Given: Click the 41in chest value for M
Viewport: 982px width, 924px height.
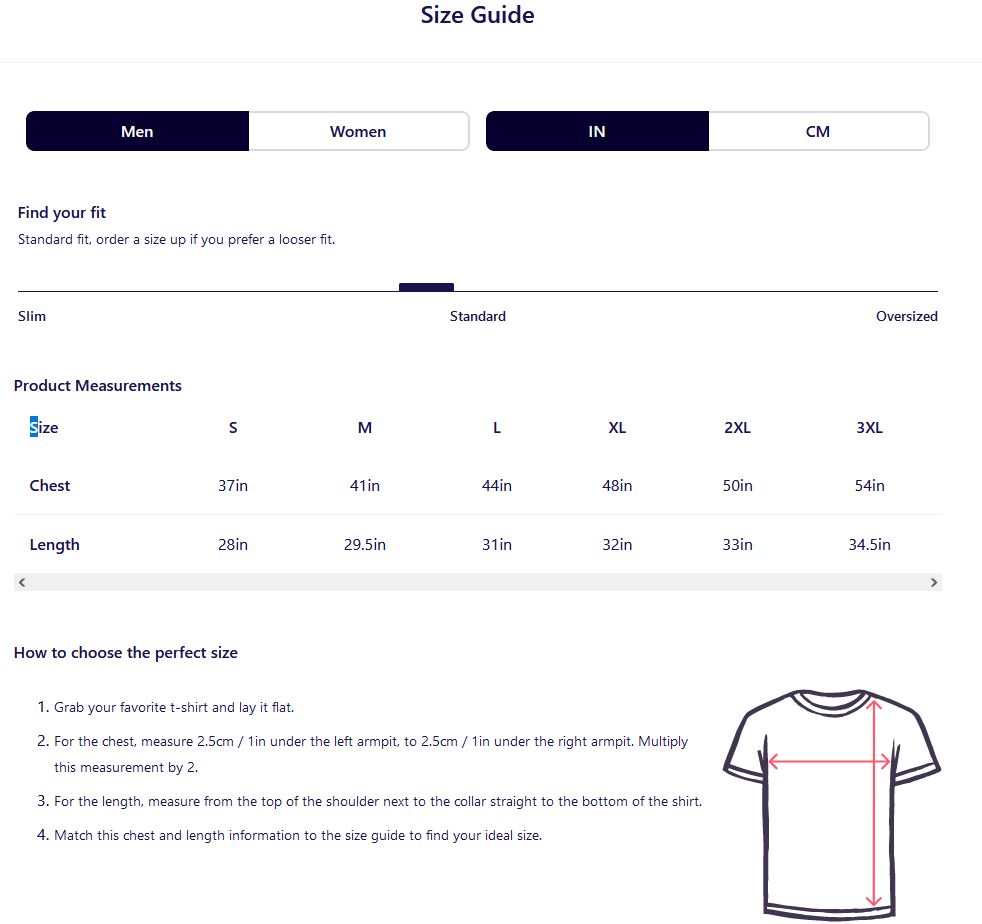Looking at the screenshot, I should 365,486.
